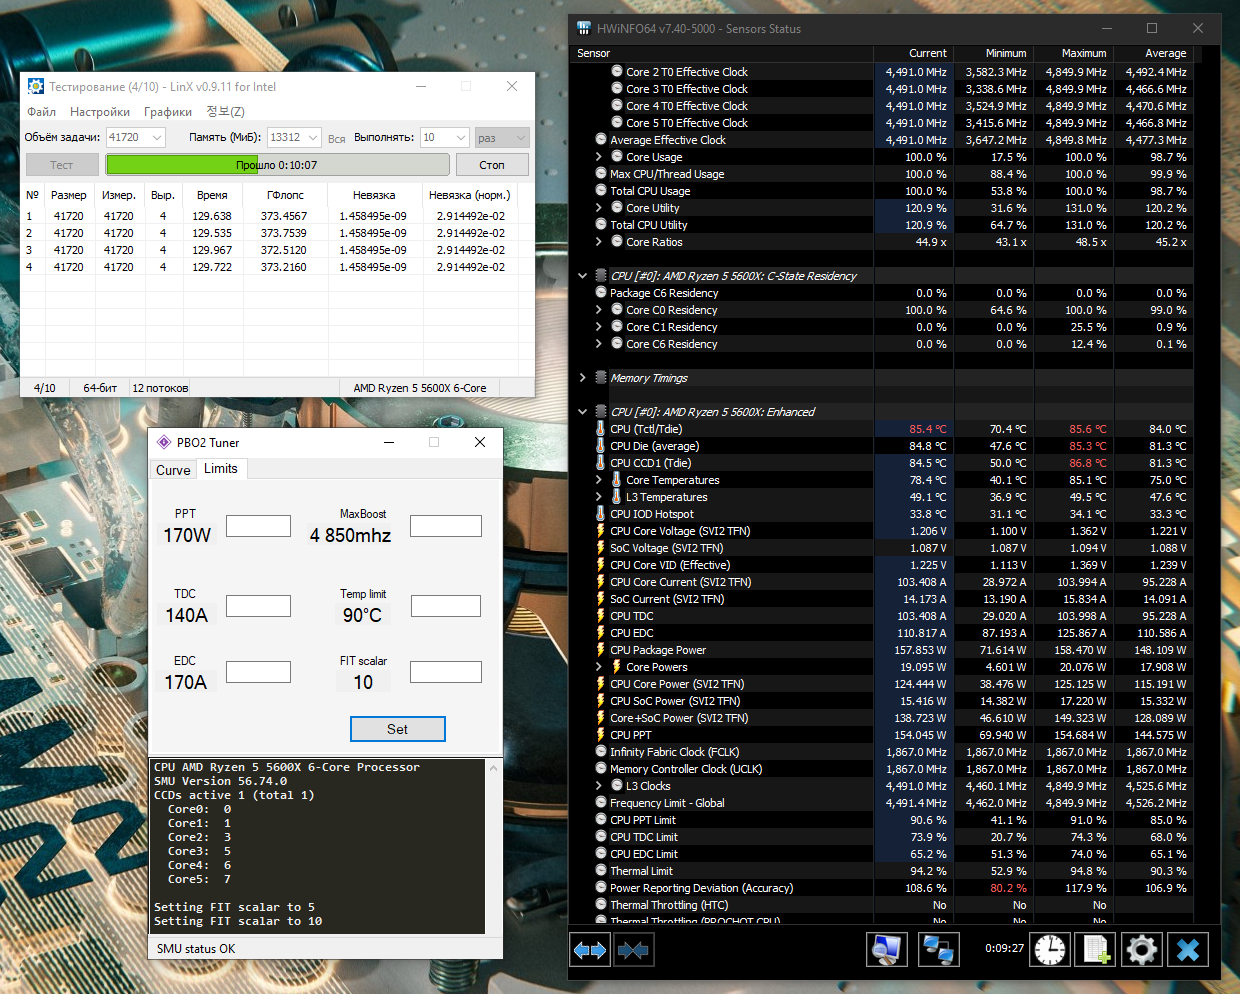Click lightning icon beside CPU Core Voltage
This screenshot has width=1240, height=994.
click(601, 531)
